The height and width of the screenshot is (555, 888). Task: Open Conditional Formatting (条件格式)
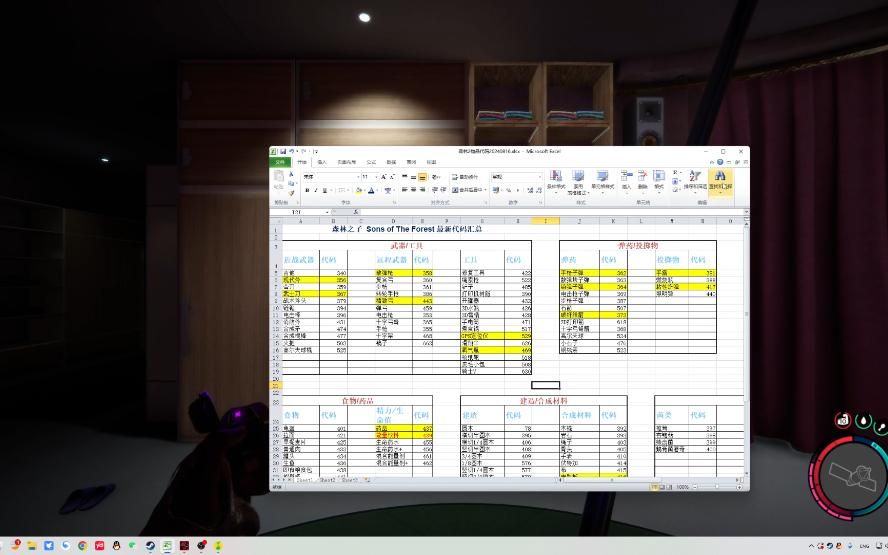[556, 181]
